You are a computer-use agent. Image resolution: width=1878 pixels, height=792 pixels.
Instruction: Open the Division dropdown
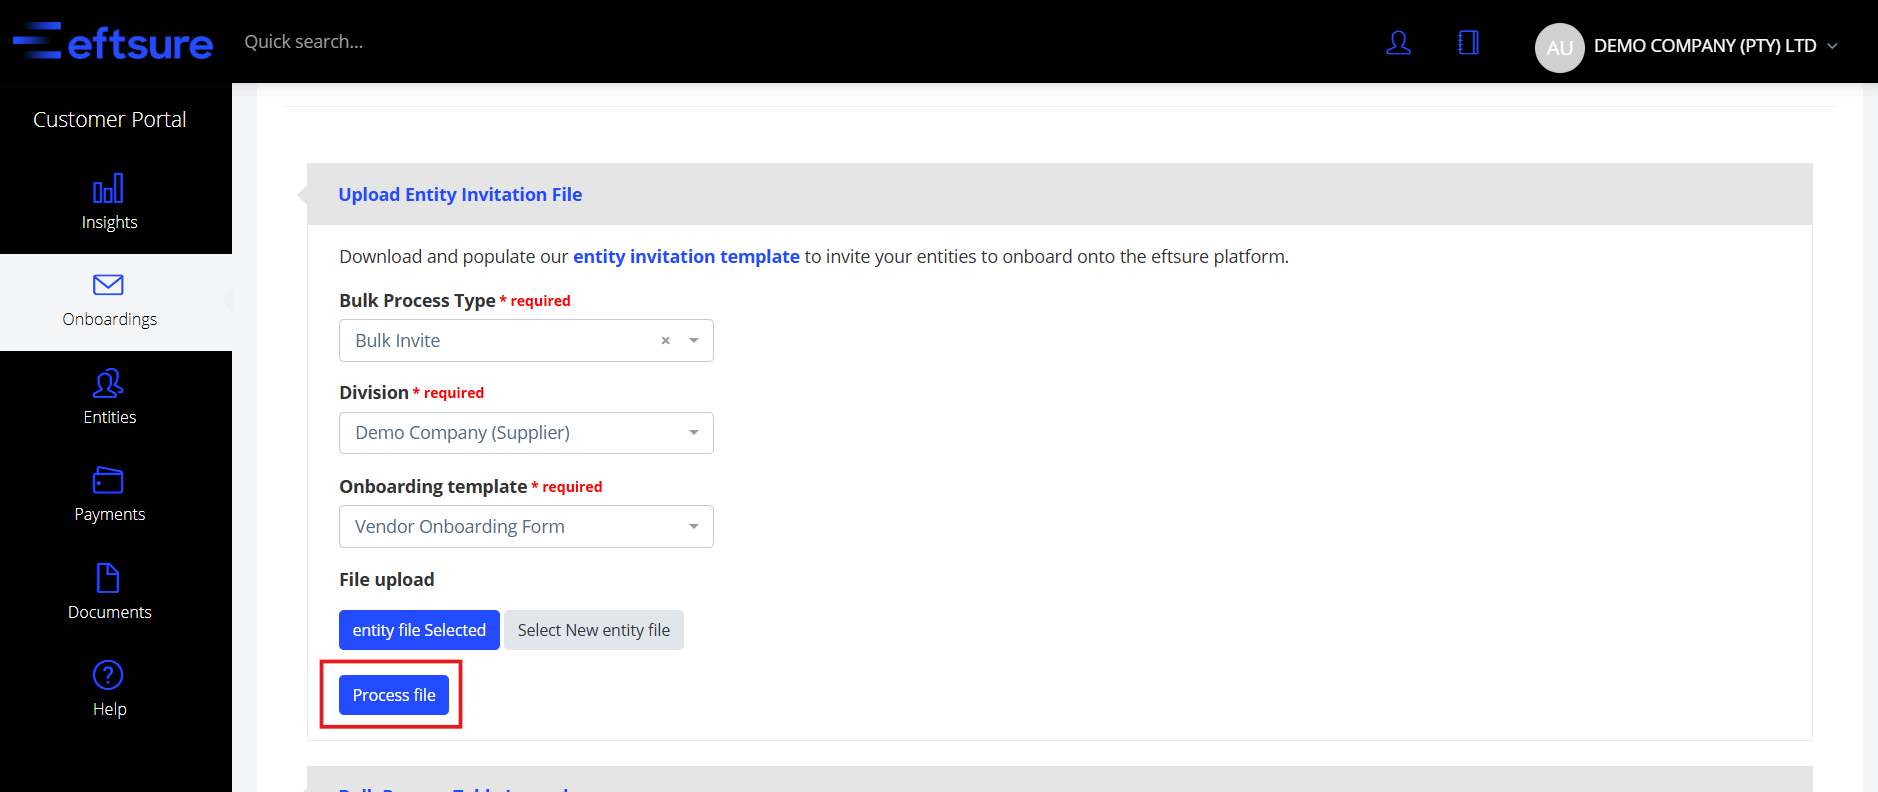(x=694, y=433)
